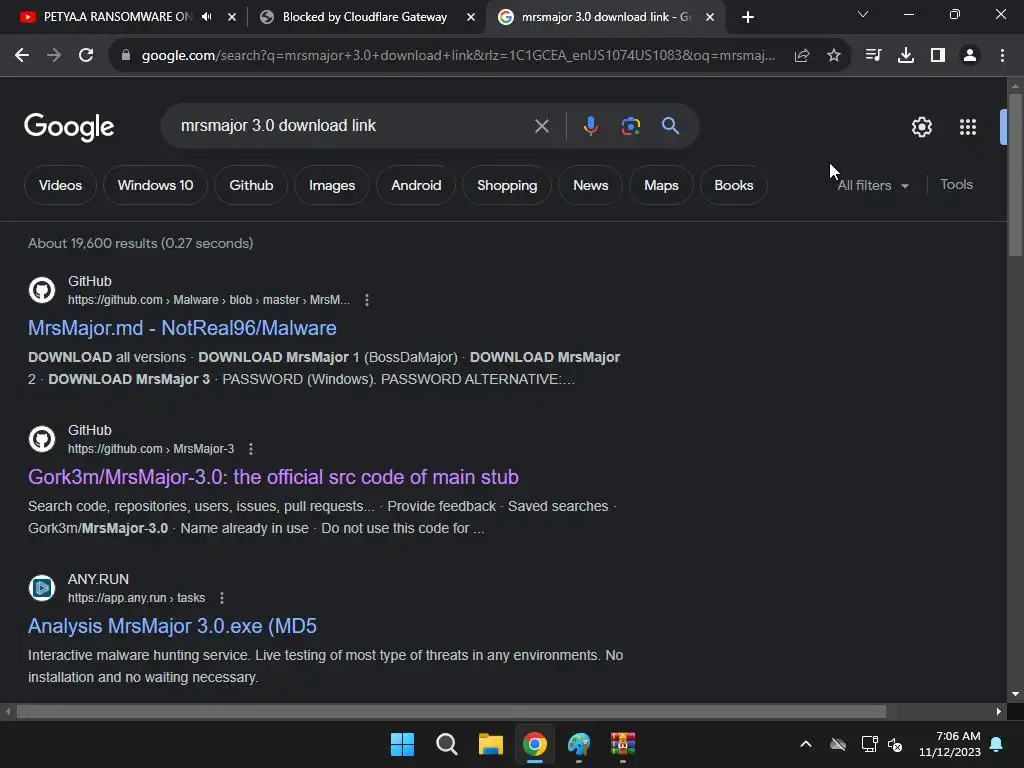Expand the All filters dropdown
The width and height of the screenshot is (1024, 768).
tap(872, 185)
